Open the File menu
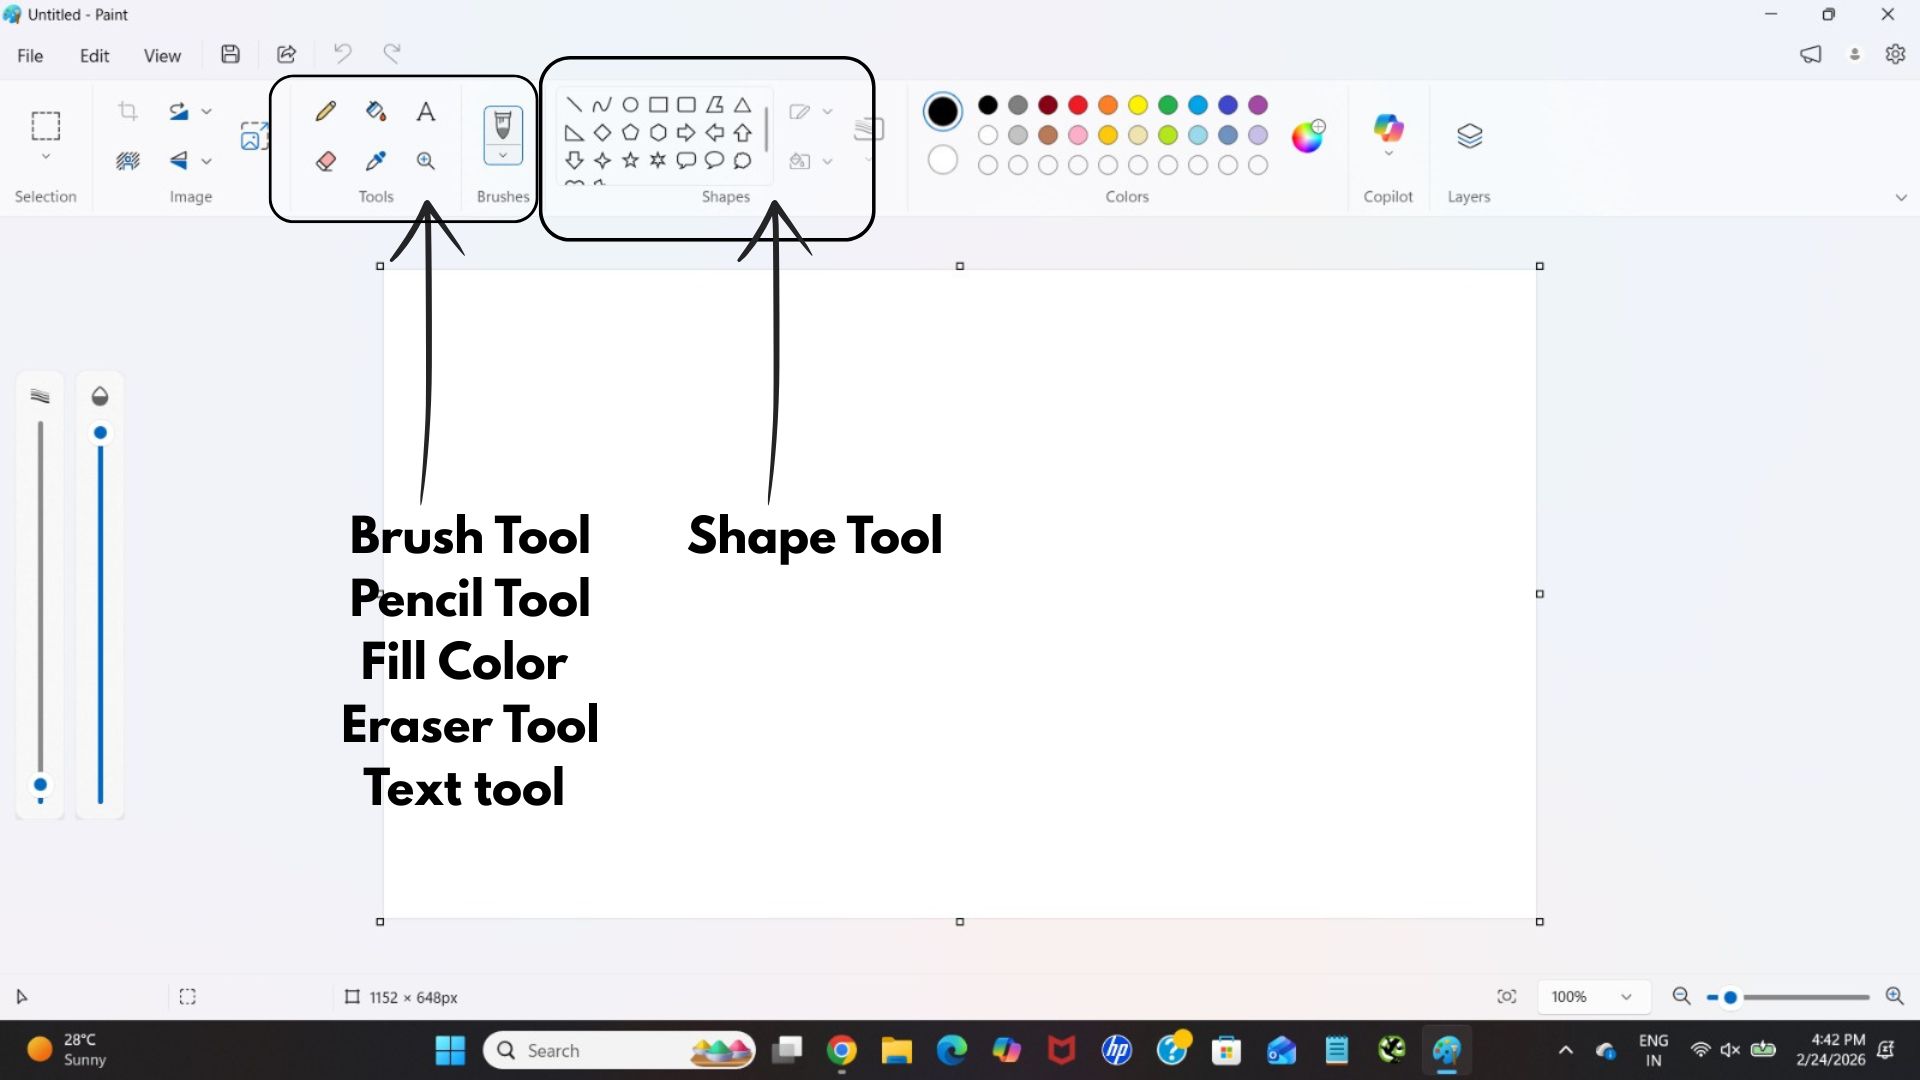1920x1080 pixels. click(x=30, y=55)
